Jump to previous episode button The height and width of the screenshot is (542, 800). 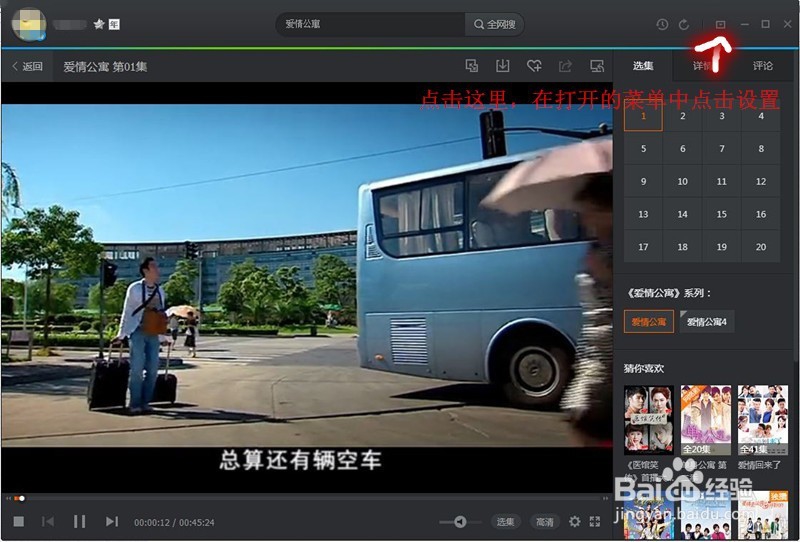click(x=48, y=521)
